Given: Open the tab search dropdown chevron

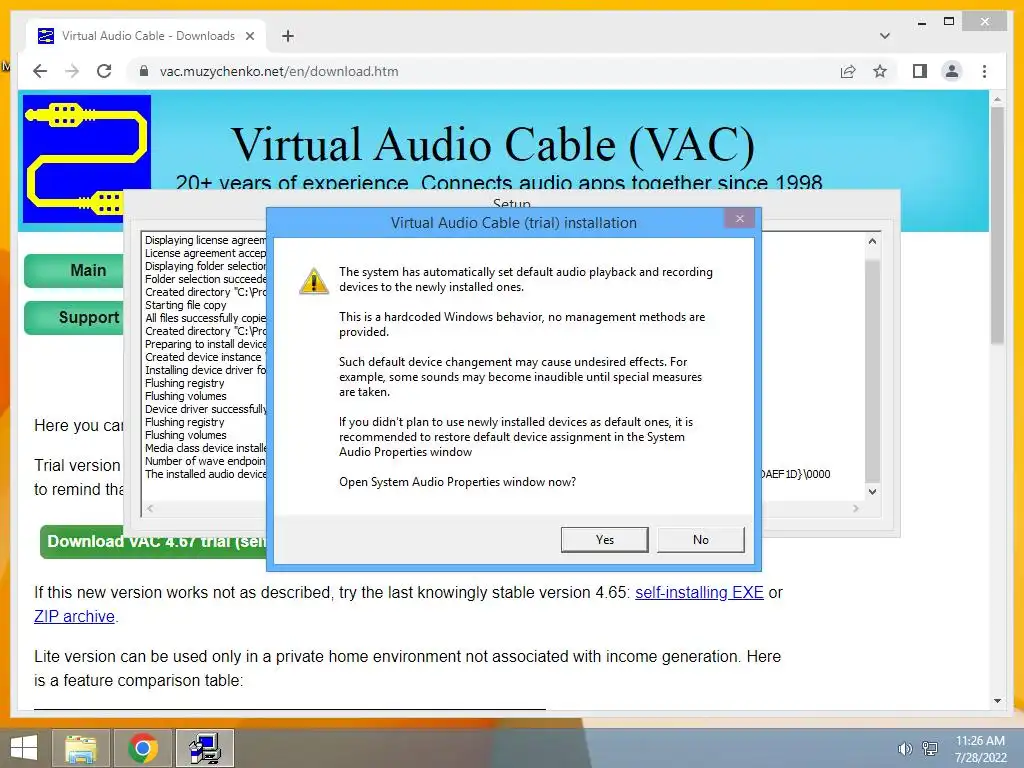Looking at the screenshot, I should point(885,36).
